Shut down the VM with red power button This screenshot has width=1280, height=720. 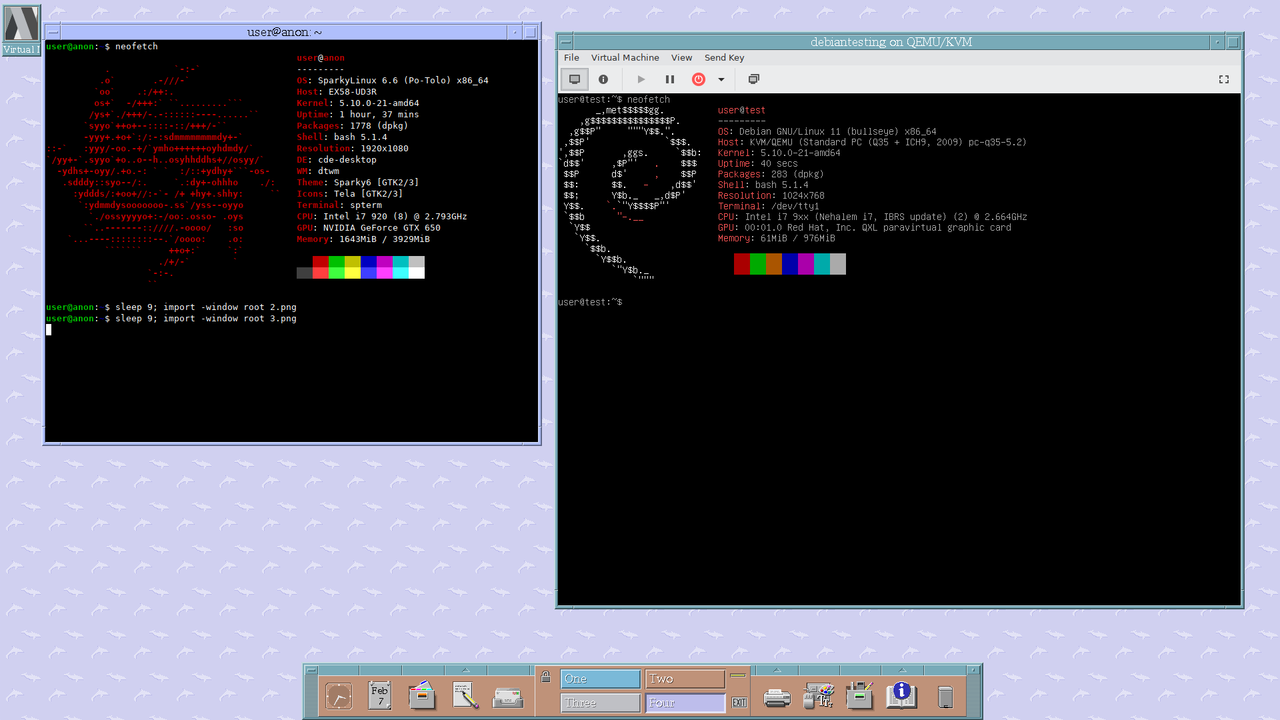[699, 79]
